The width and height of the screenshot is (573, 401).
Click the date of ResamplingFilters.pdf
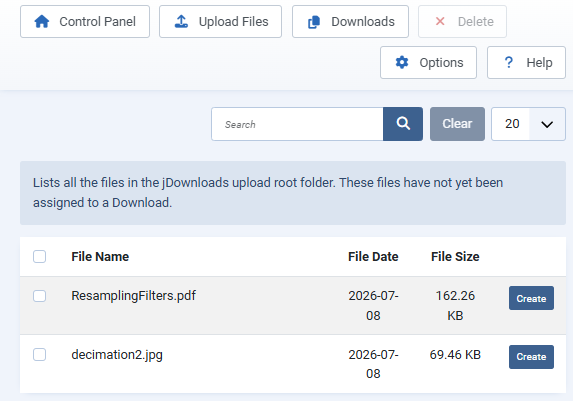pyautogui.click(x=373, y=305)
